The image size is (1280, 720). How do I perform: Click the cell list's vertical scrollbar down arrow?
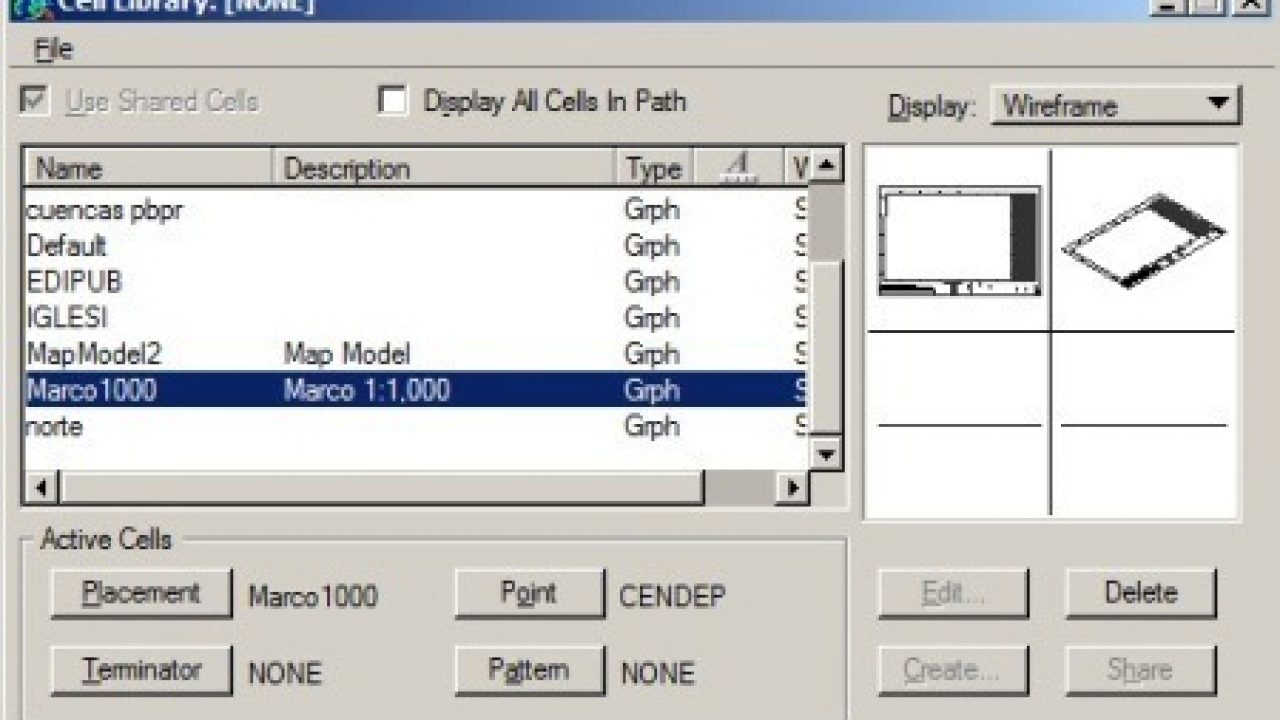(826, 455)
